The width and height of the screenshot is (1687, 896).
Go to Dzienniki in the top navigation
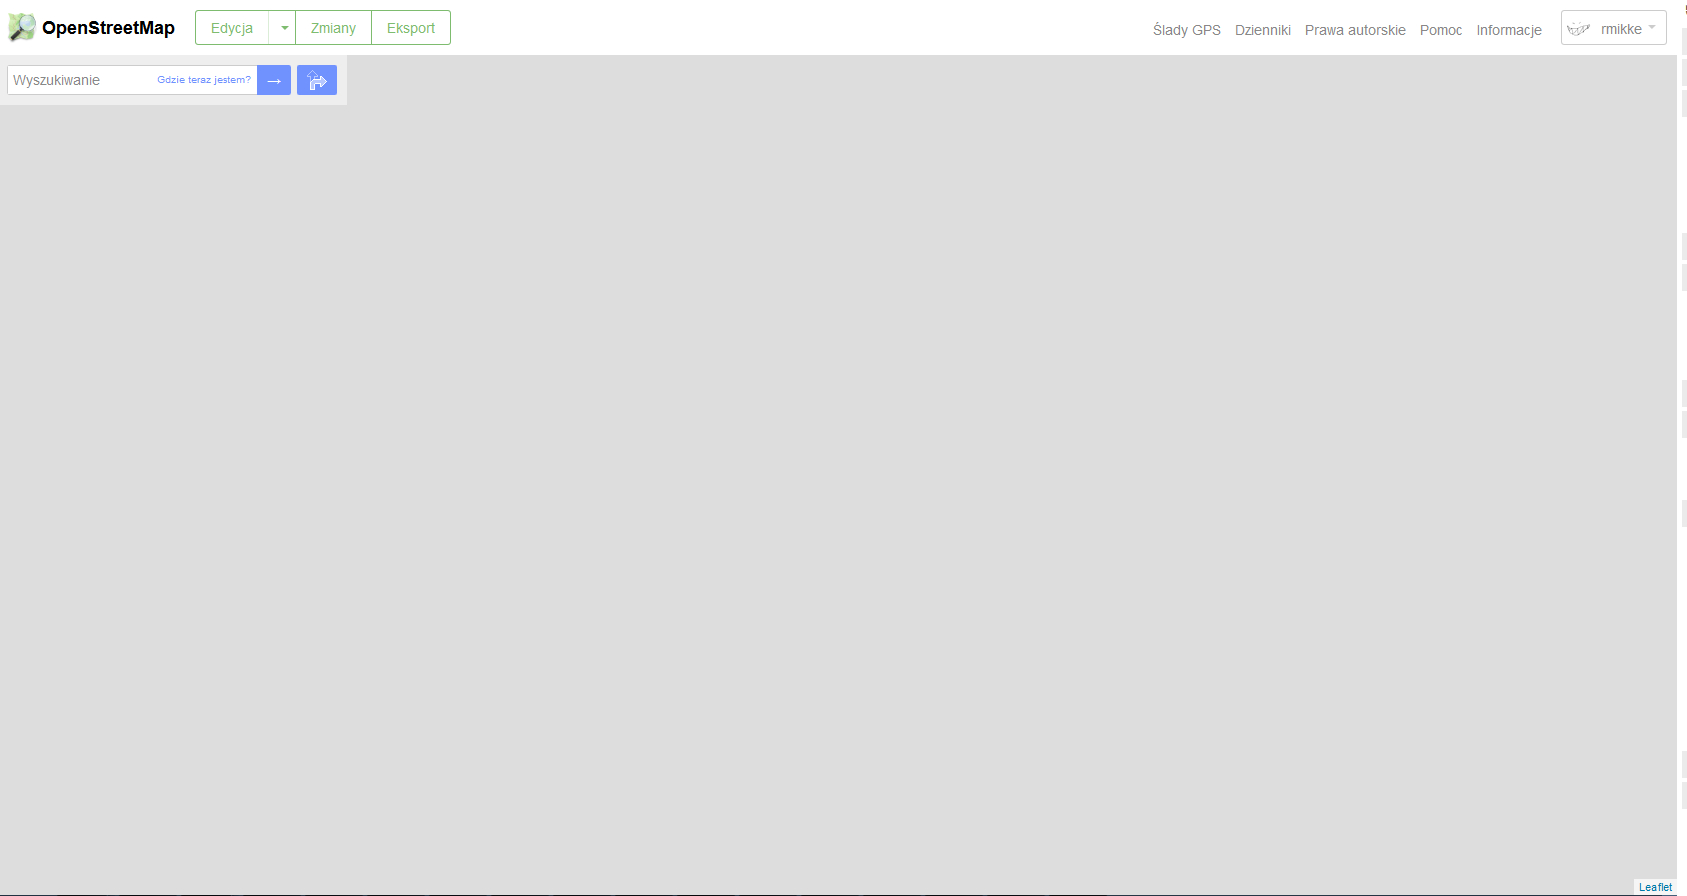(1262, 30)
